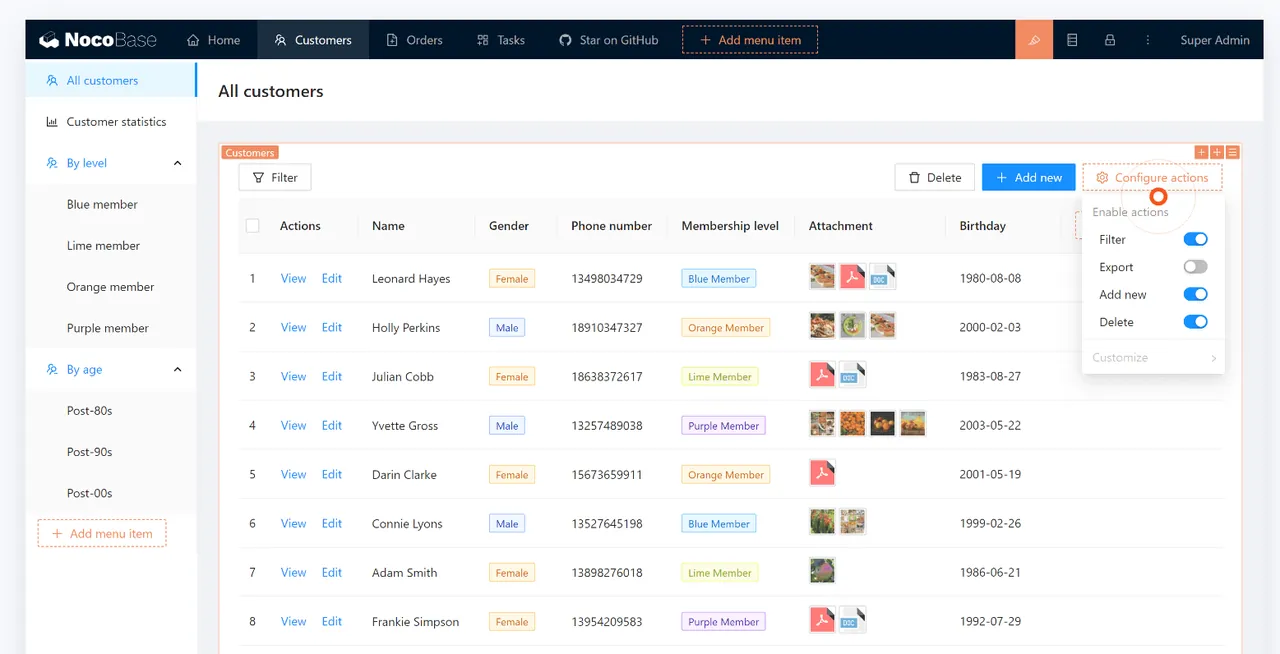Click View for Leonard Hayes
This screenshot has width=1280, height=654.
tap(293, 278)
